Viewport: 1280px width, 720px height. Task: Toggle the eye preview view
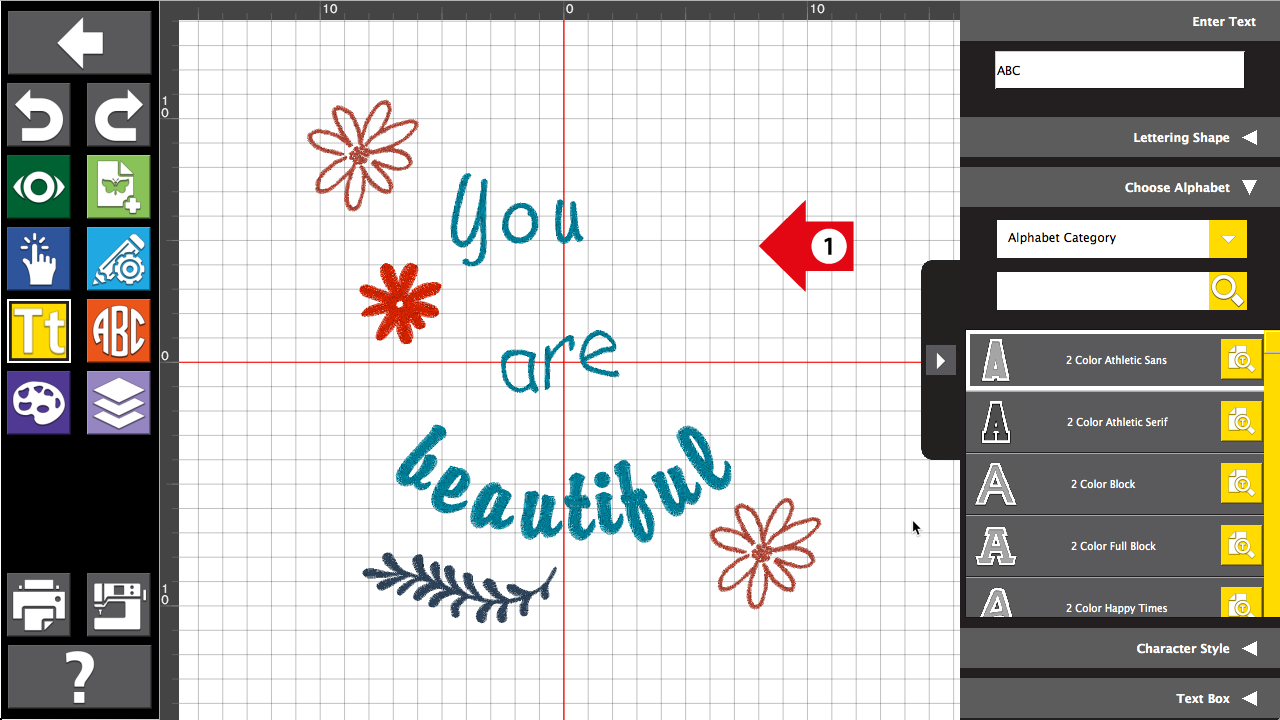tap(39, 187)
